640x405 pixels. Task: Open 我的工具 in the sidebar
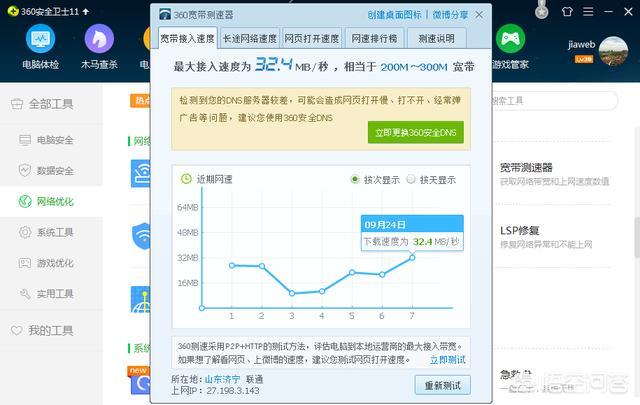[51, 330]
